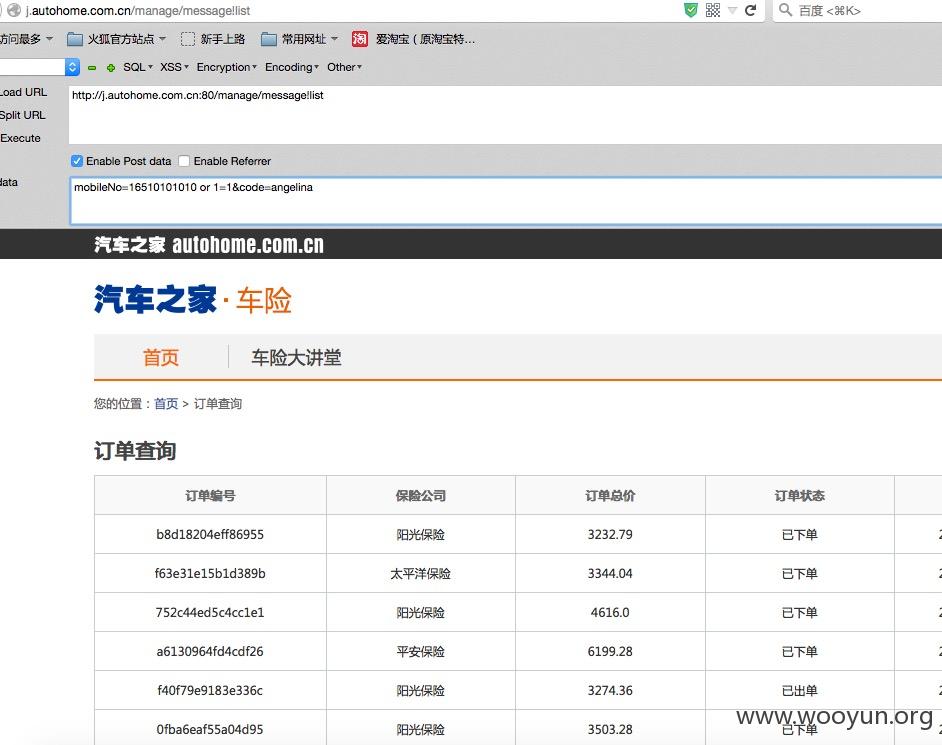The width and height of the screenshot is (942, 745).
Task: Open the SQL menu in HackBar
Action: [138, 67]
